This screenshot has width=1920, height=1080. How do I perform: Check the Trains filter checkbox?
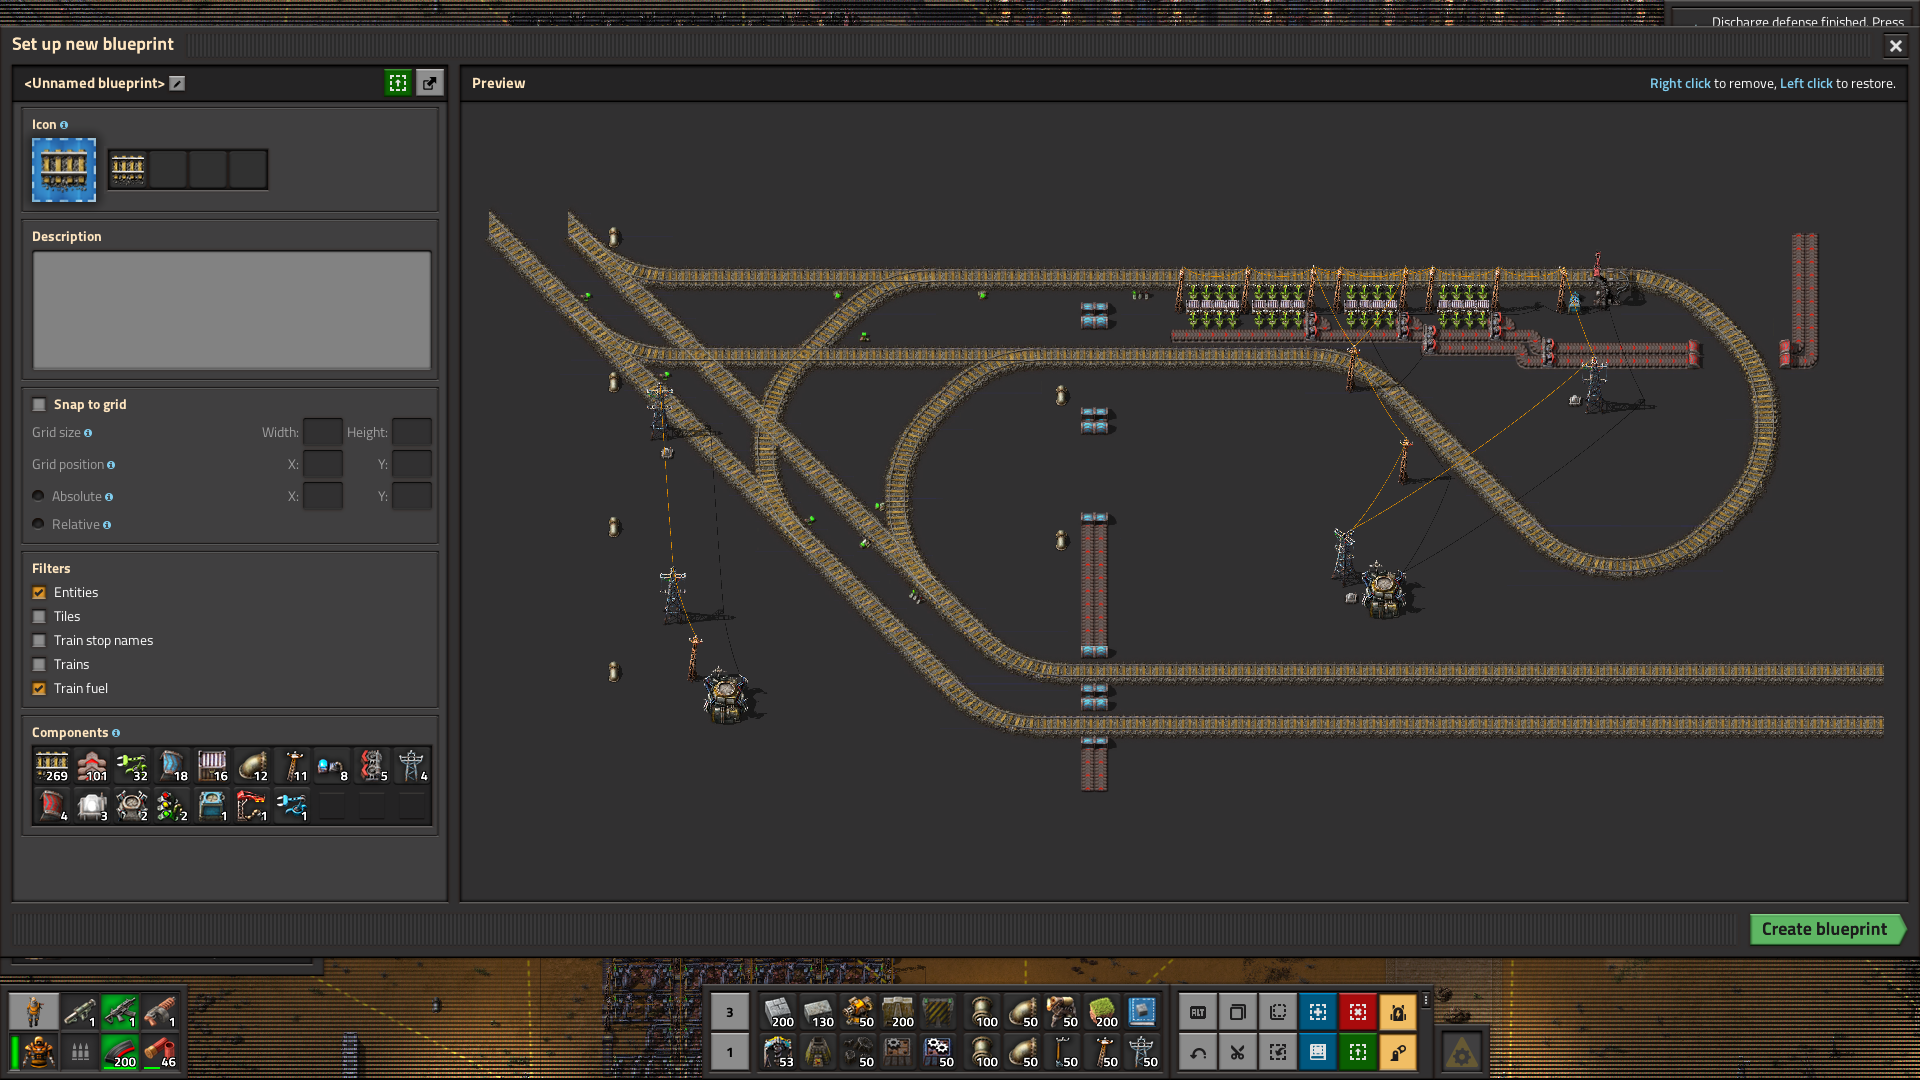(x=39, y=665)
